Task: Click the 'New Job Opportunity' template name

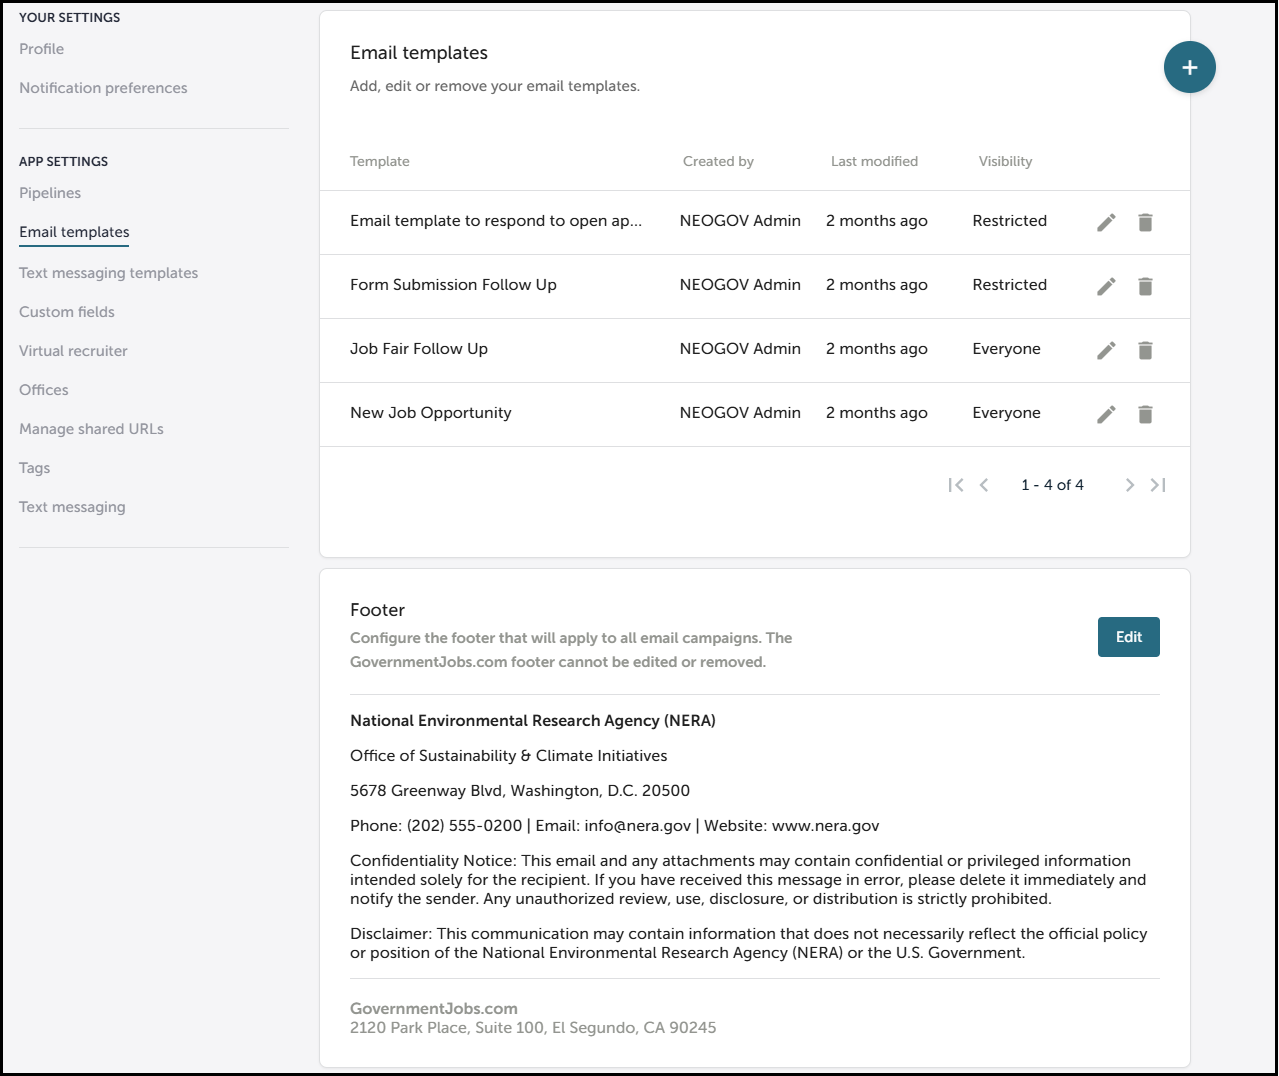Action: click(x=431, y=413)
